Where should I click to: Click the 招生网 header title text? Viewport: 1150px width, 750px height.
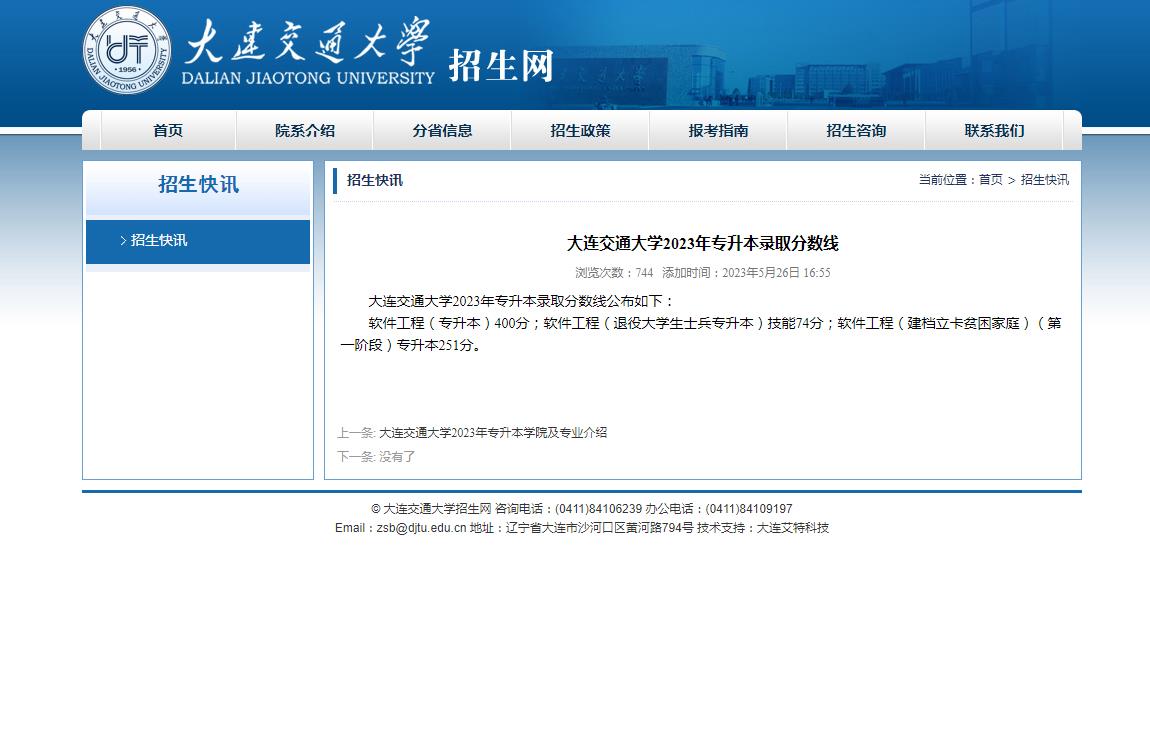coord(501,66)
